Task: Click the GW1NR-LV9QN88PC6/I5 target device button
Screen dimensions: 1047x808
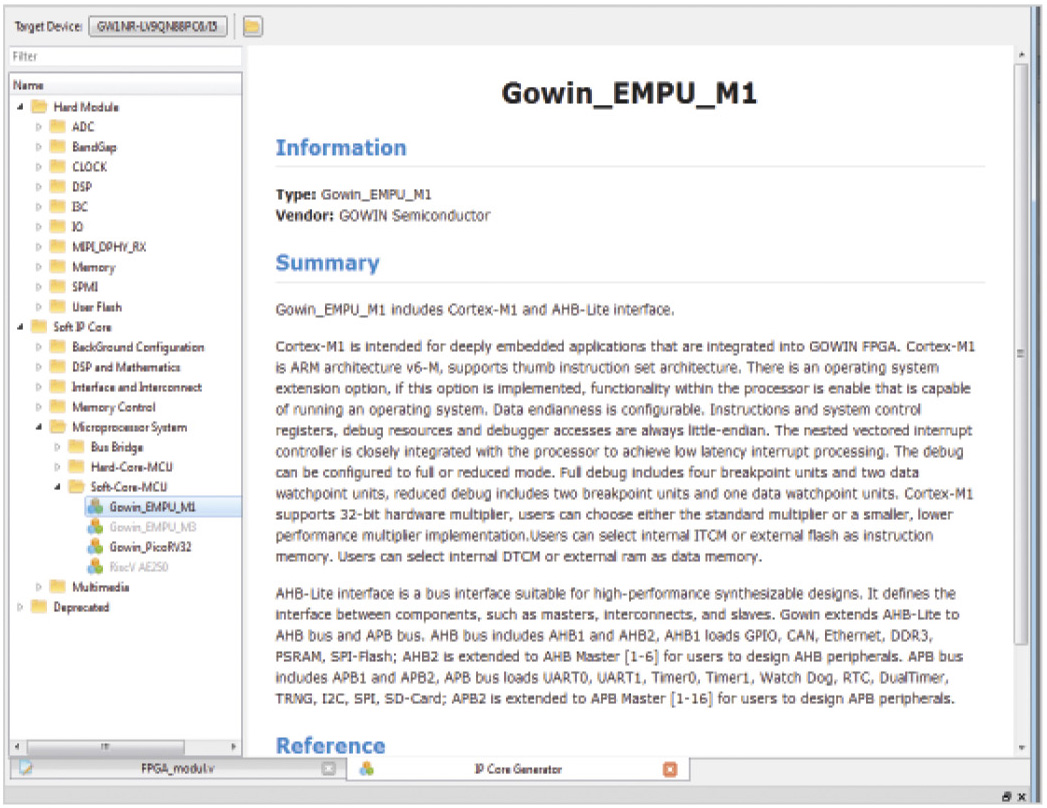Action: [x=160, y=26]
